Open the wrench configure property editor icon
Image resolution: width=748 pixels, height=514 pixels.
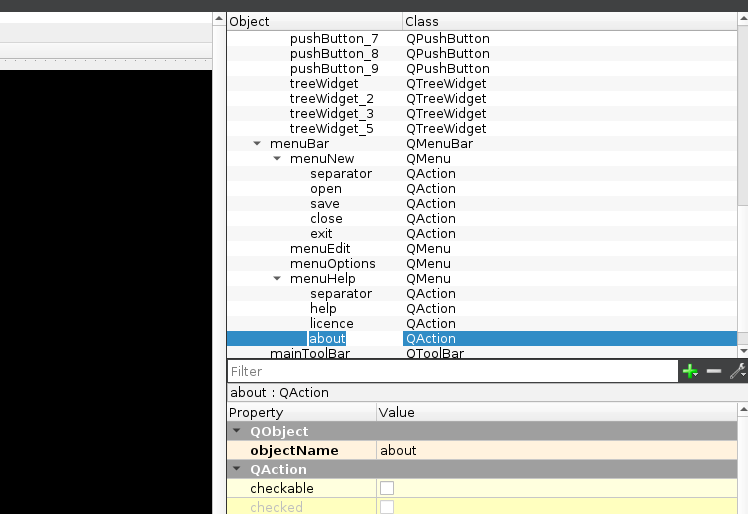pos(738,371)
